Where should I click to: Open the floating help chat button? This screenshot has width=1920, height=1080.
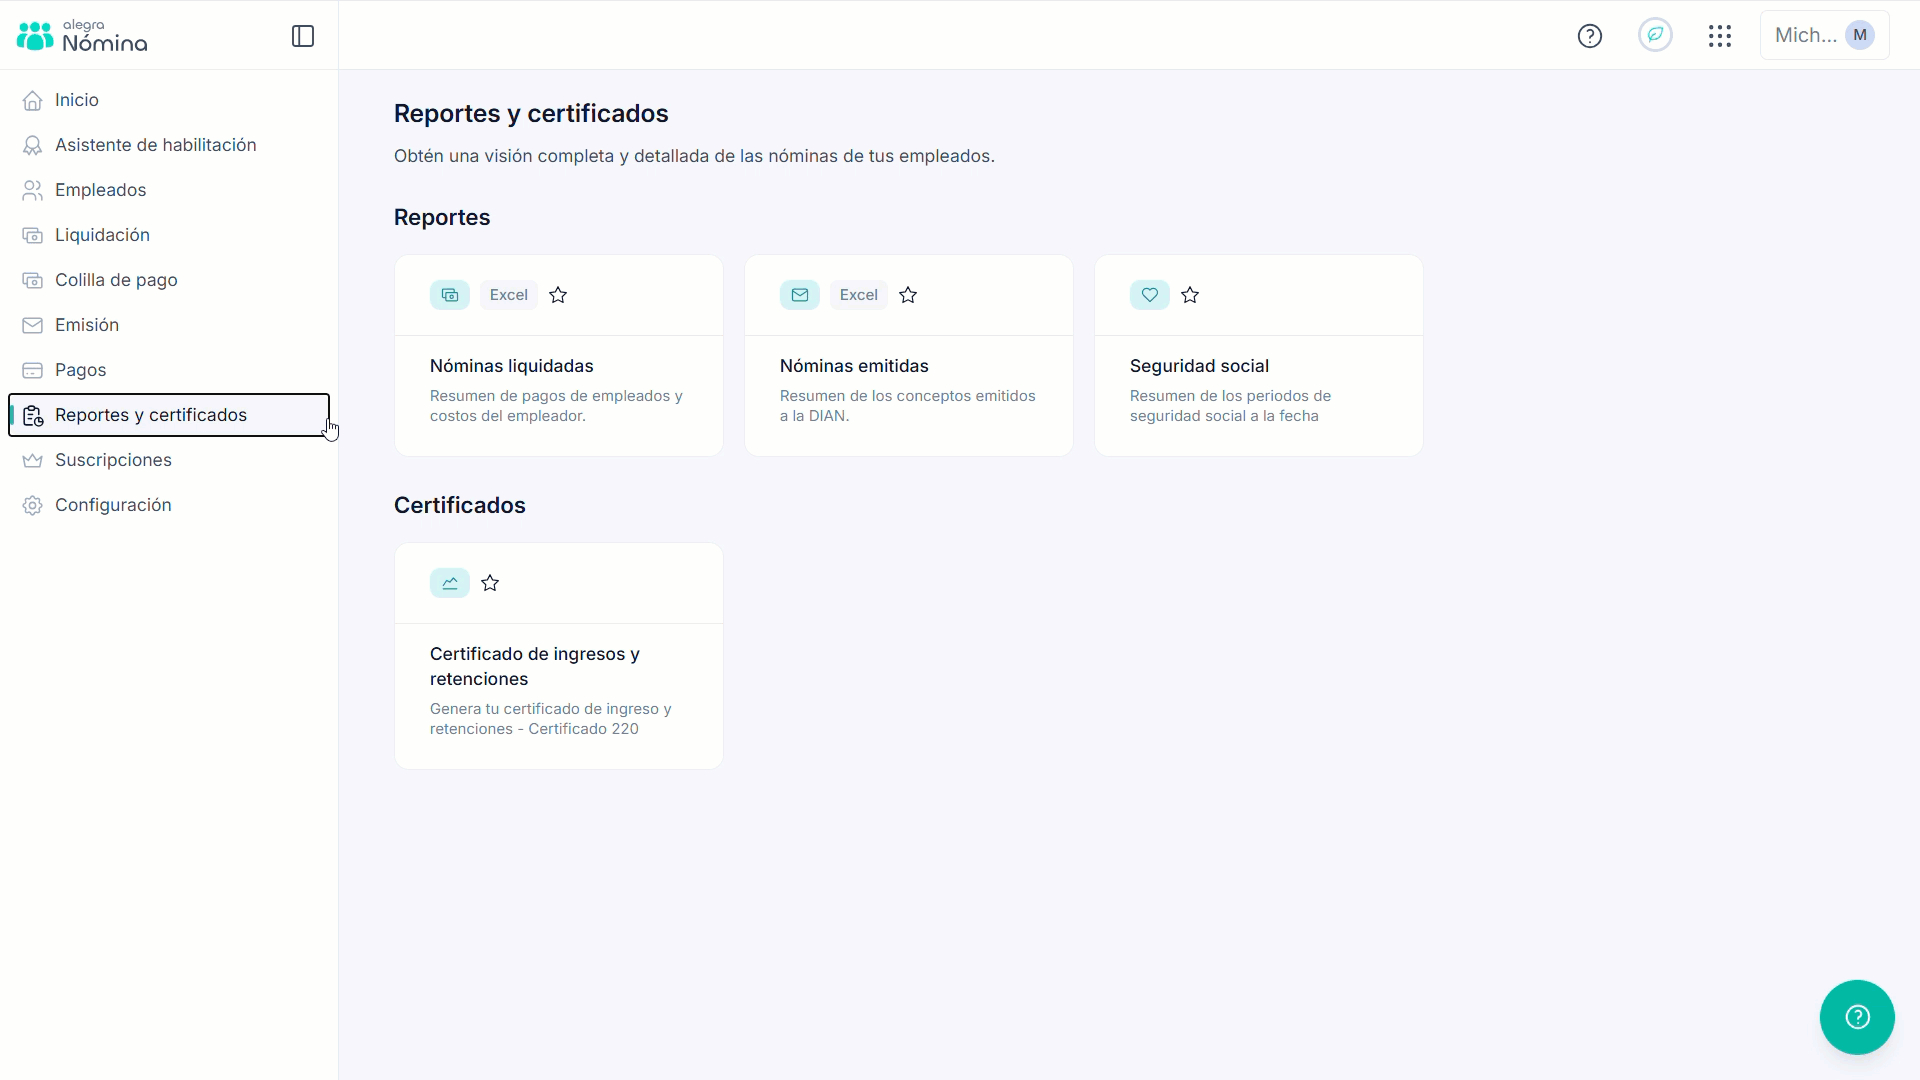pyautogui.click(x=1857, y=1017)
